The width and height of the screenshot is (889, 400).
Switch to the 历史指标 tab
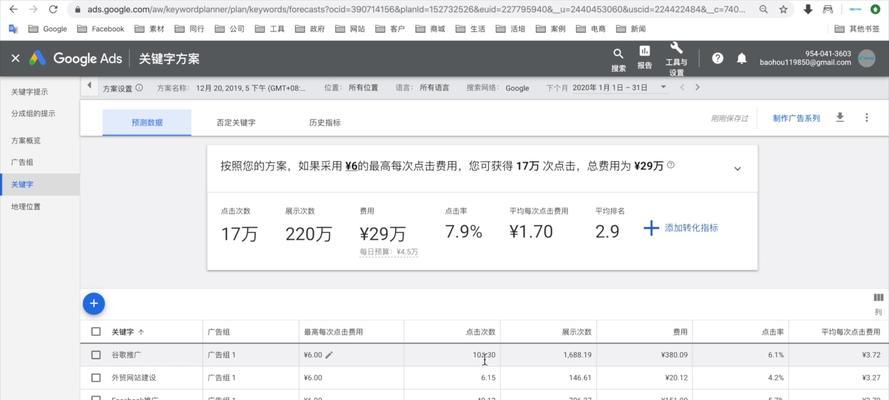(325, 122)
